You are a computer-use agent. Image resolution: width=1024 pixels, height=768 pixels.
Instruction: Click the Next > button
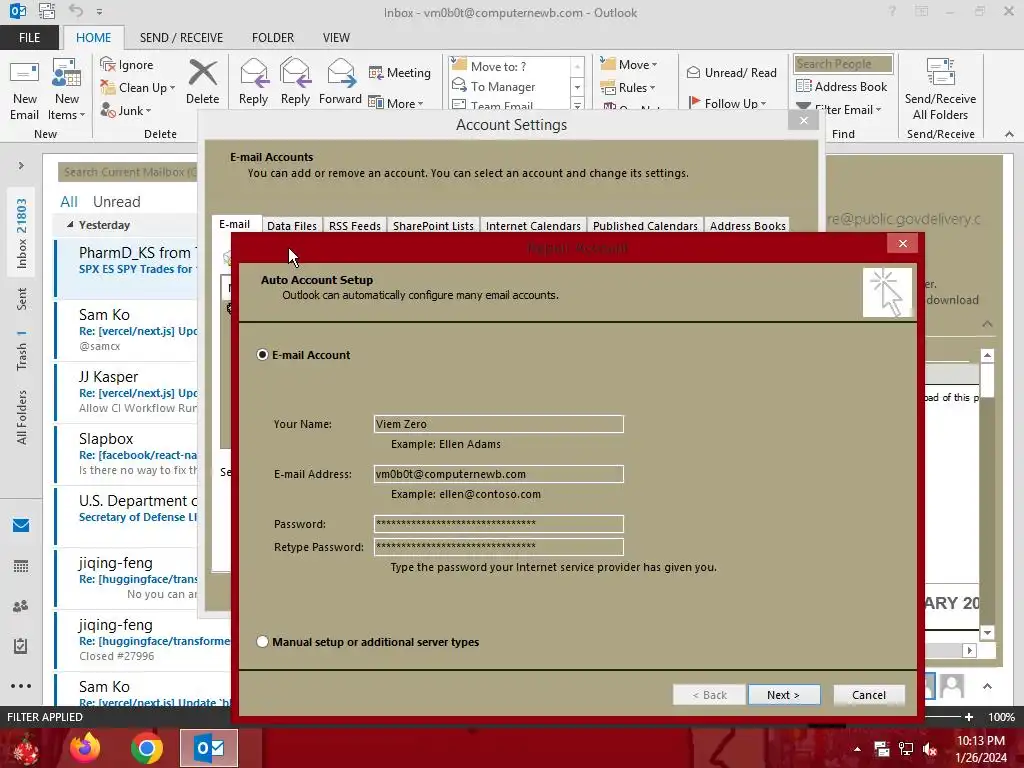tap(784, 695)
